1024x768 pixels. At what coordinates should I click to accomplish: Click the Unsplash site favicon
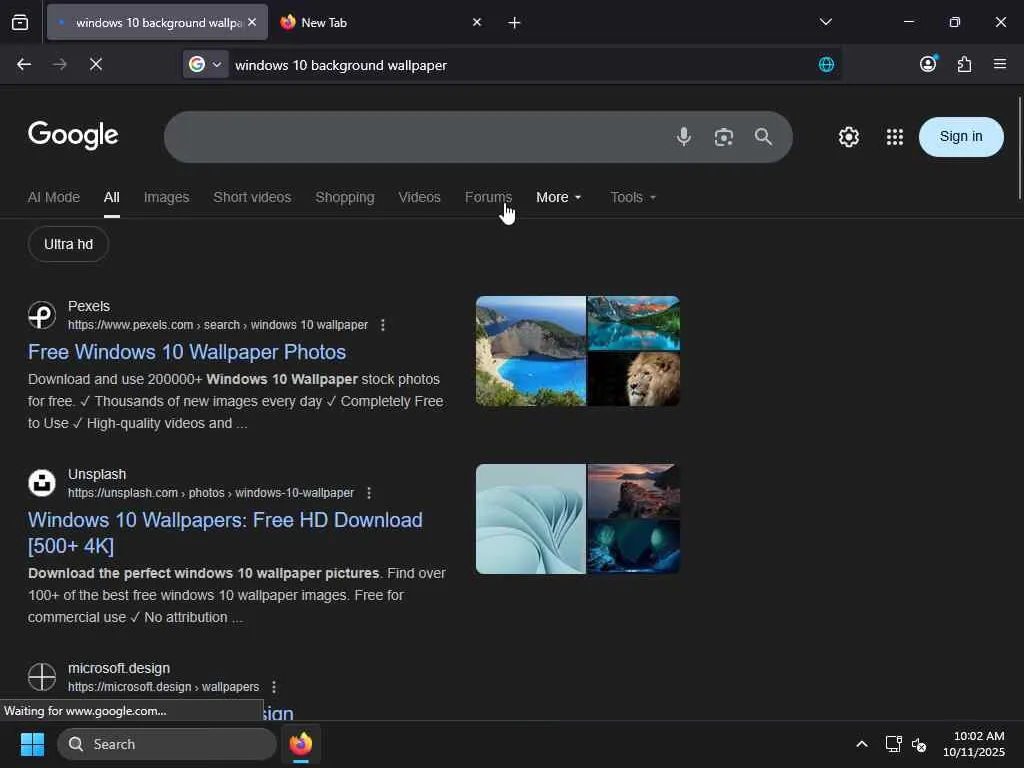coord(42,483)
